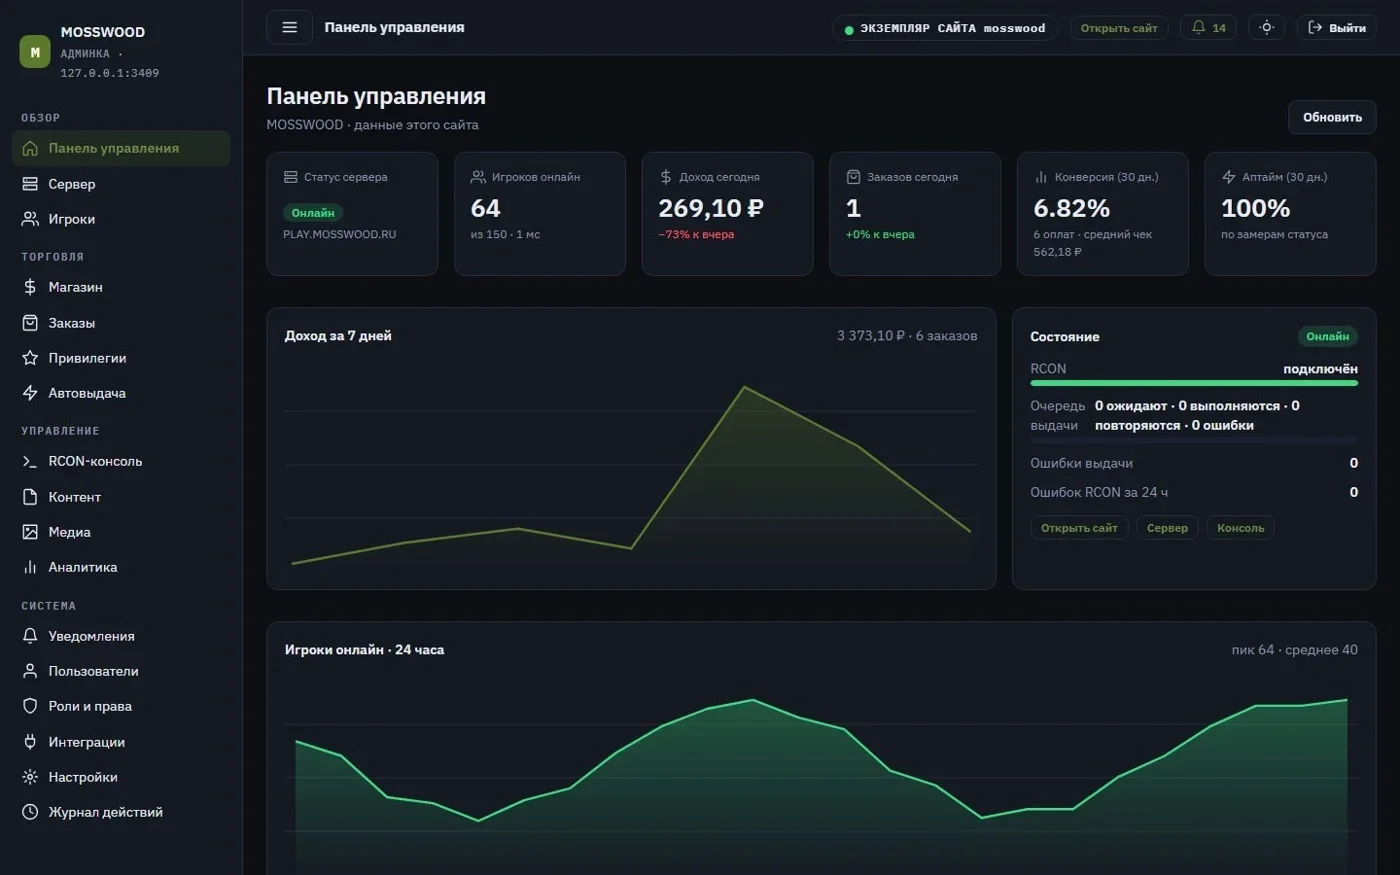Select Аналитика menu item
Screen dimensions: 1400x875
tap(121, 567)
